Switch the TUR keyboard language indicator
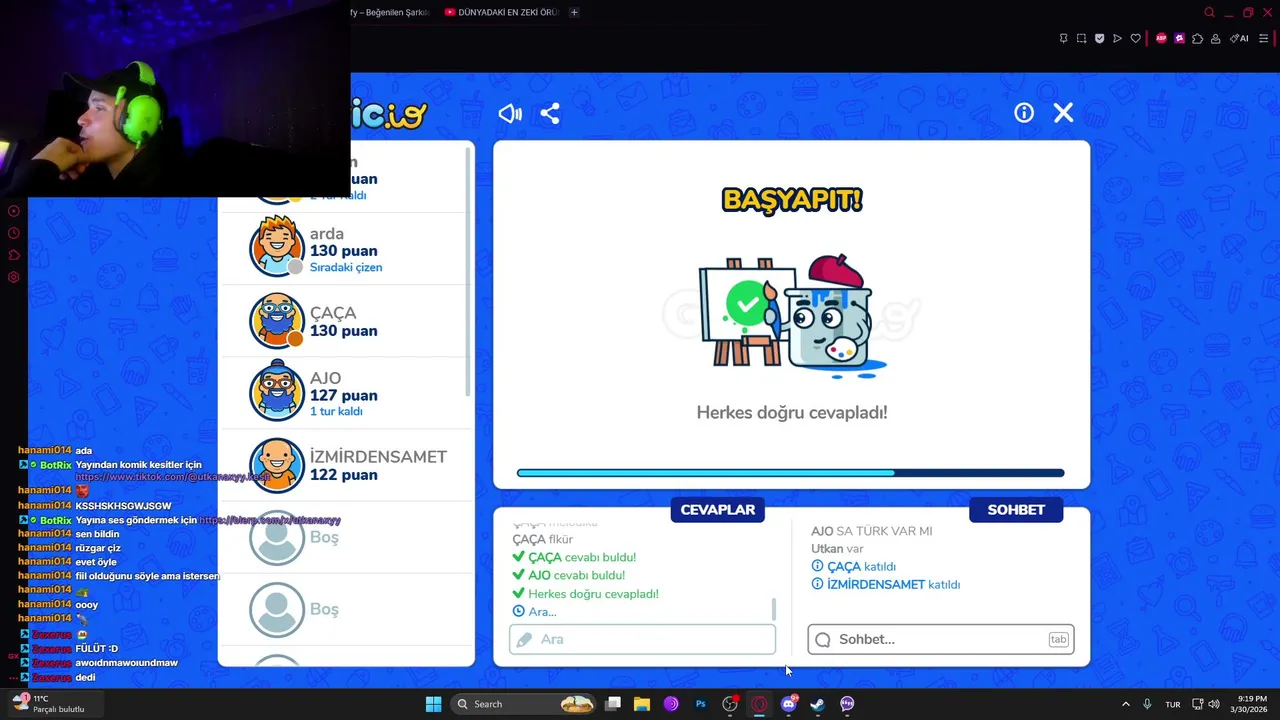The width and height of the screenshot is (1280, 720). click(x=1173, y=704)
